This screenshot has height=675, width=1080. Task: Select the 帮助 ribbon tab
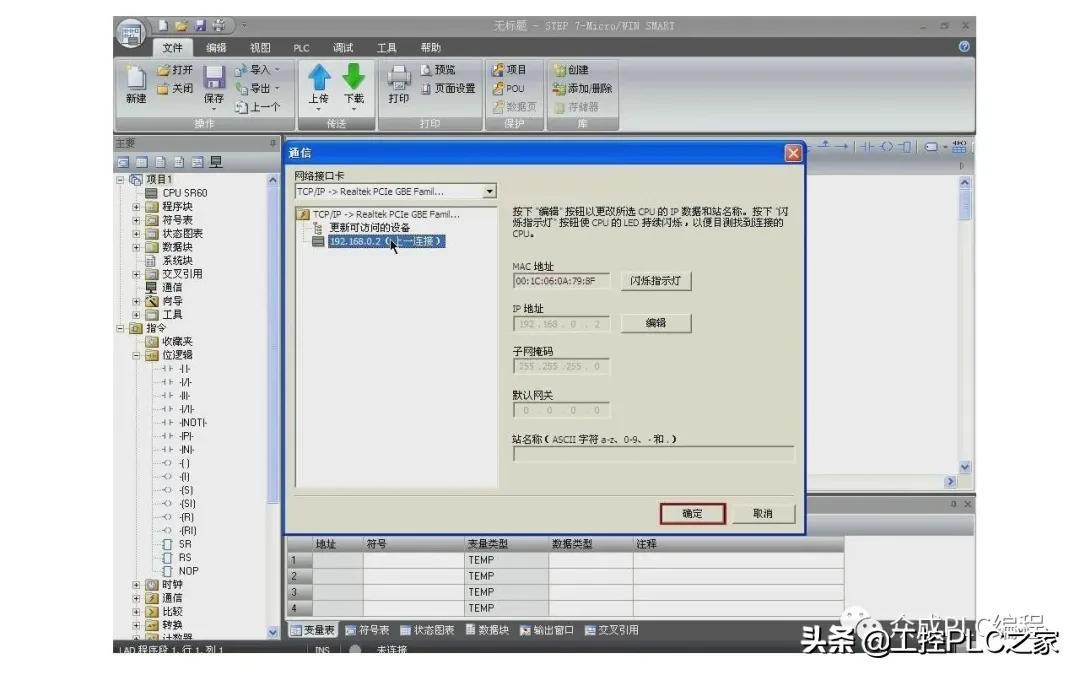click(x=430, y=48)
